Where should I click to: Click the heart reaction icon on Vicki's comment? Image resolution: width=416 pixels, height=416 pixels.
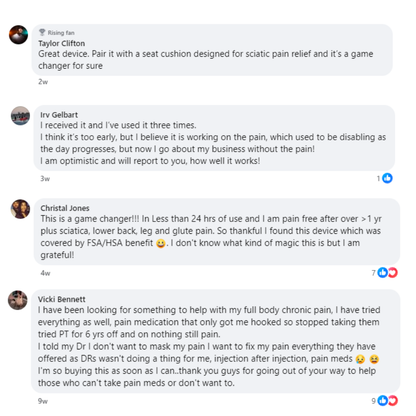click(x=393, y=400)
